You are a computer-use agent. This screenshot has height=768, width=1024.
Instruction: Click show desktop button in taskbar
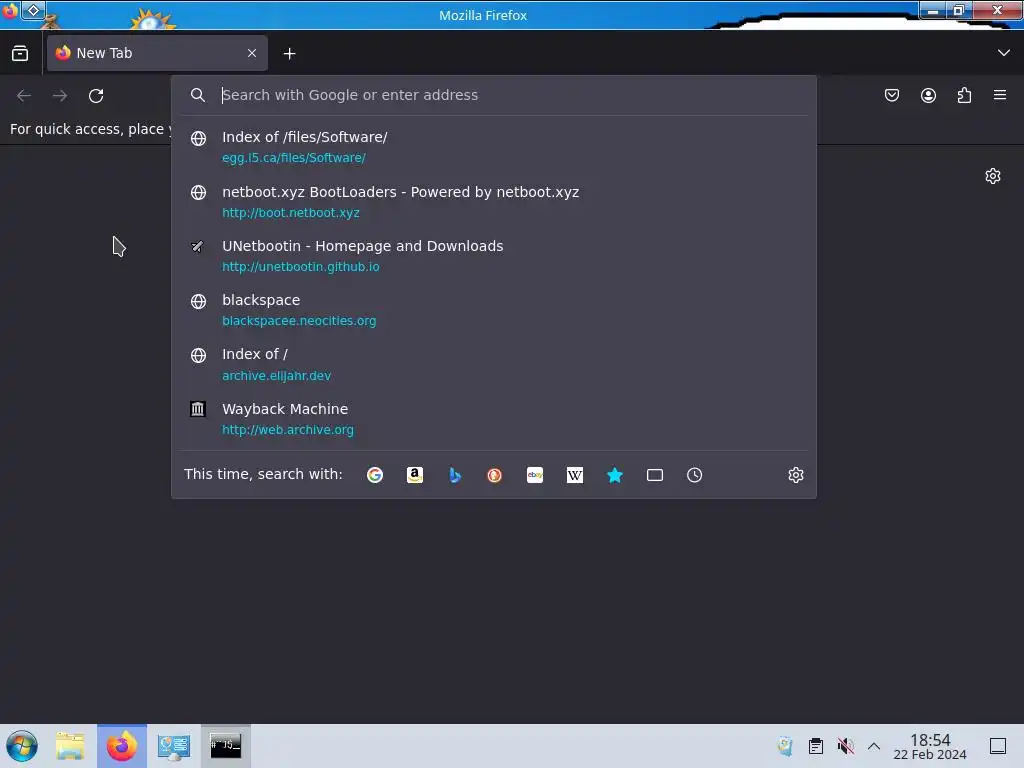[x=998, y=746]
